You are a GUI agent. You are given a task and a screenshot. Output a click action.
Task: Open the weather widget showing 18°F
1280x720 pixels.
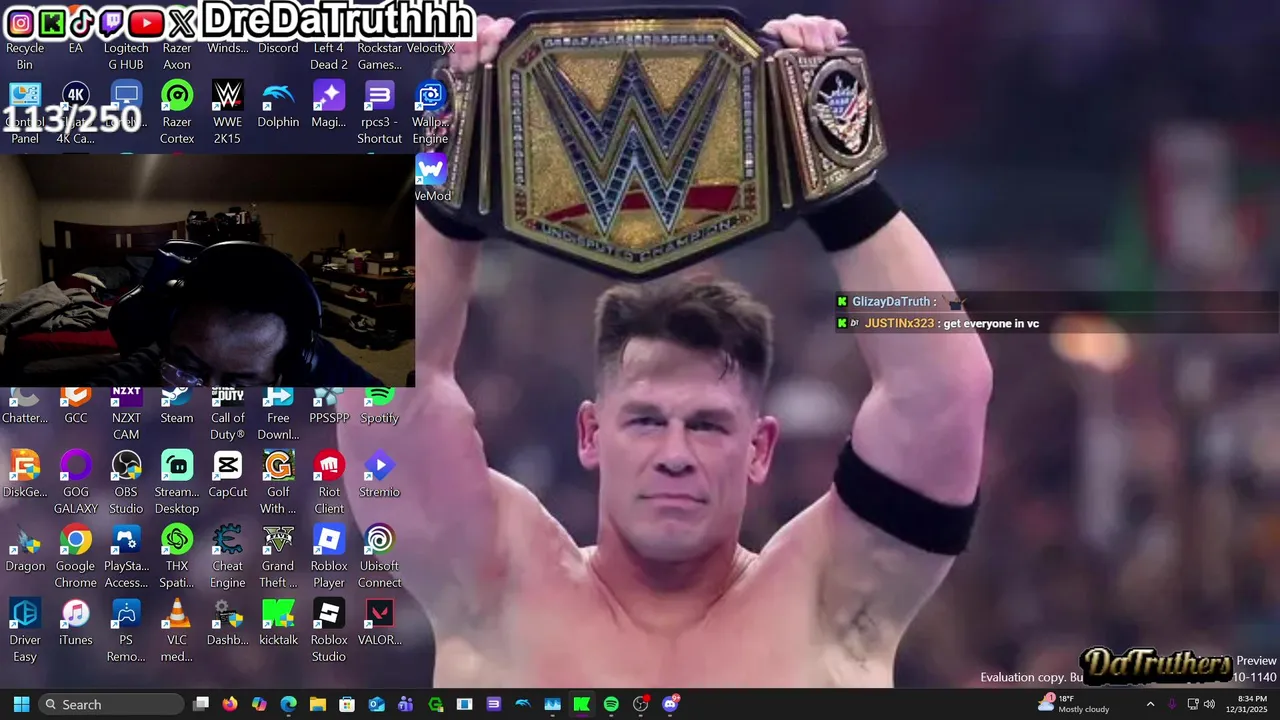(x=1074, y=704)
